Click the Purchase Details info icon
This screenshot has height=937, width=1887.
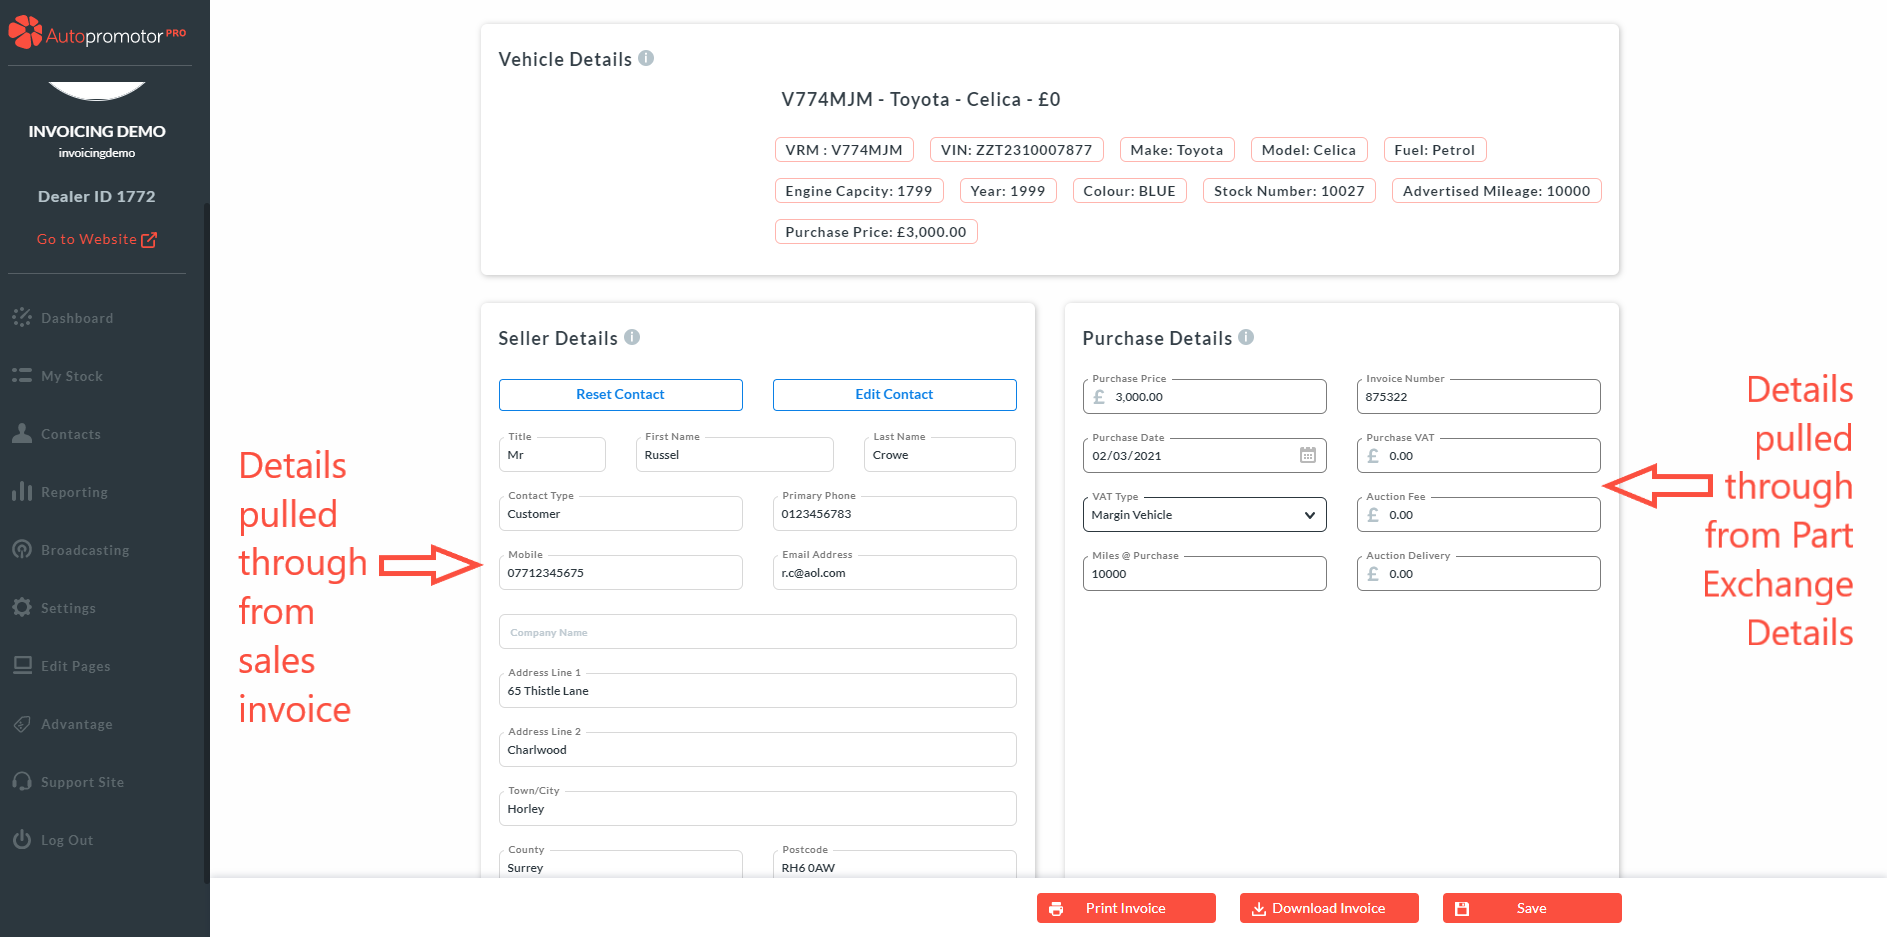(x=1246, y=337)
